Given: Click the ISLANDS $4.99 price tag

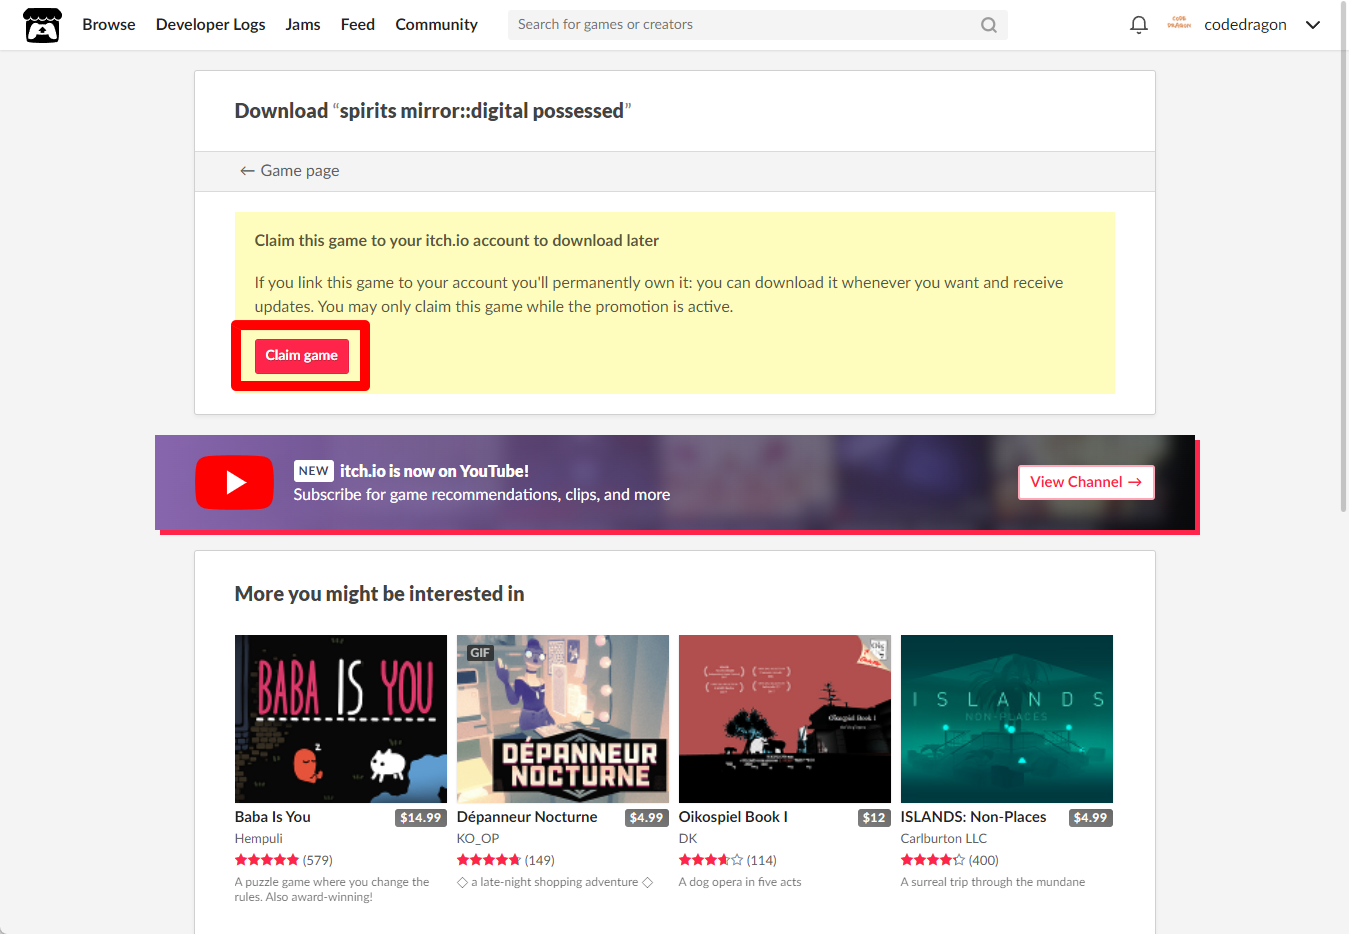Looking at the screenshot, I should [x=1090, y=818].
